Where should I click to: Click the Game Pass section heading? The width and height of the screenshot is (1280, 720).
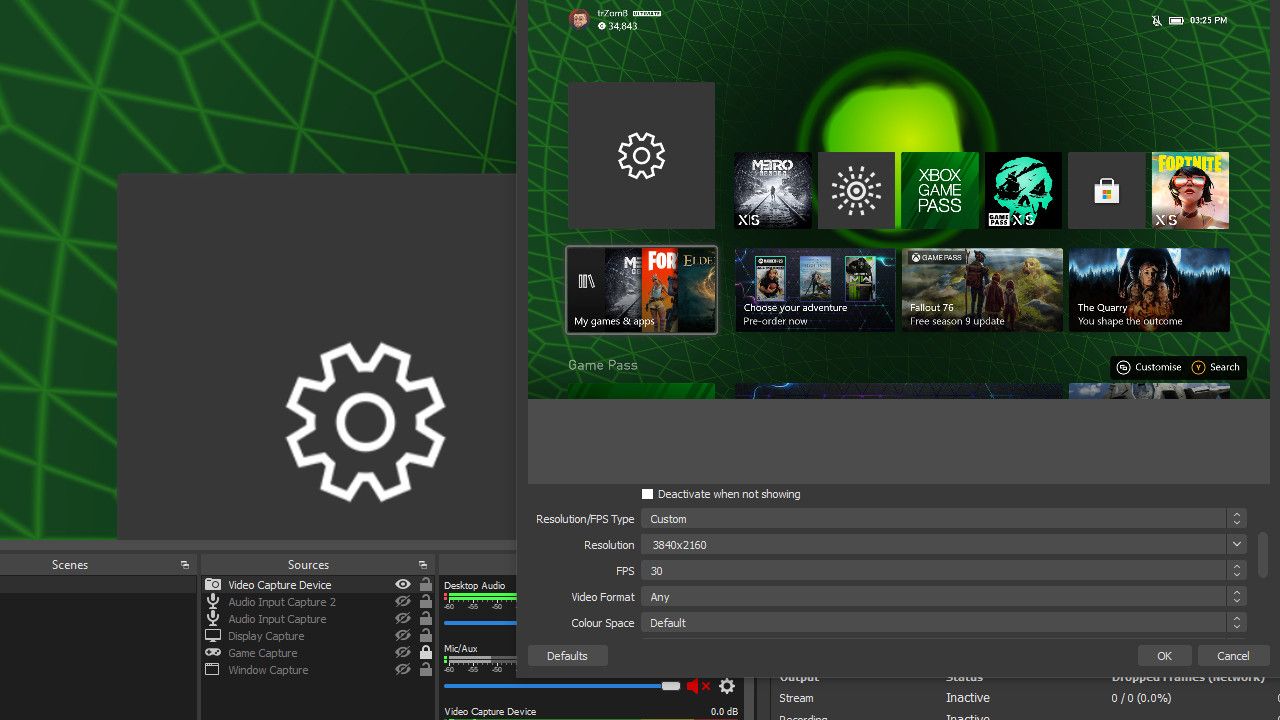[x=603, y=365]
